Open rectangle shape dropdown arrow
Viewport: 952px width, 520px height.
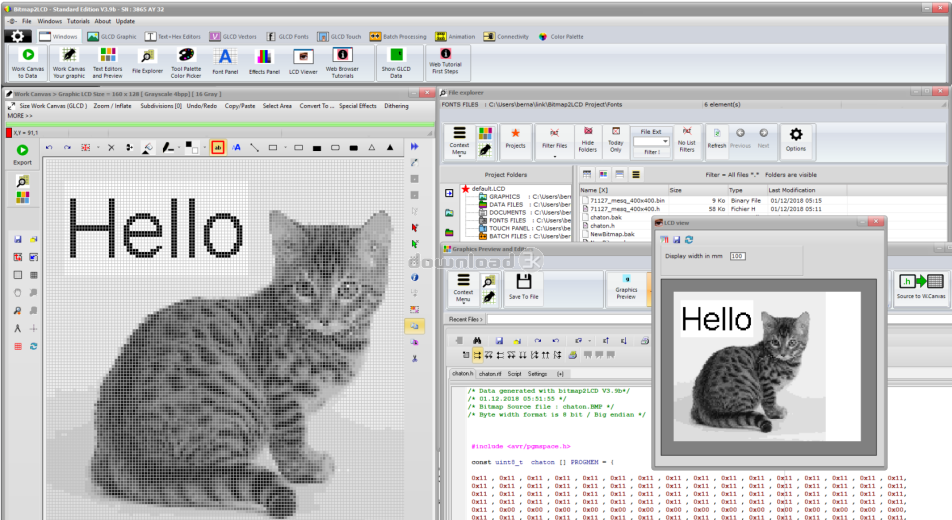285,148
